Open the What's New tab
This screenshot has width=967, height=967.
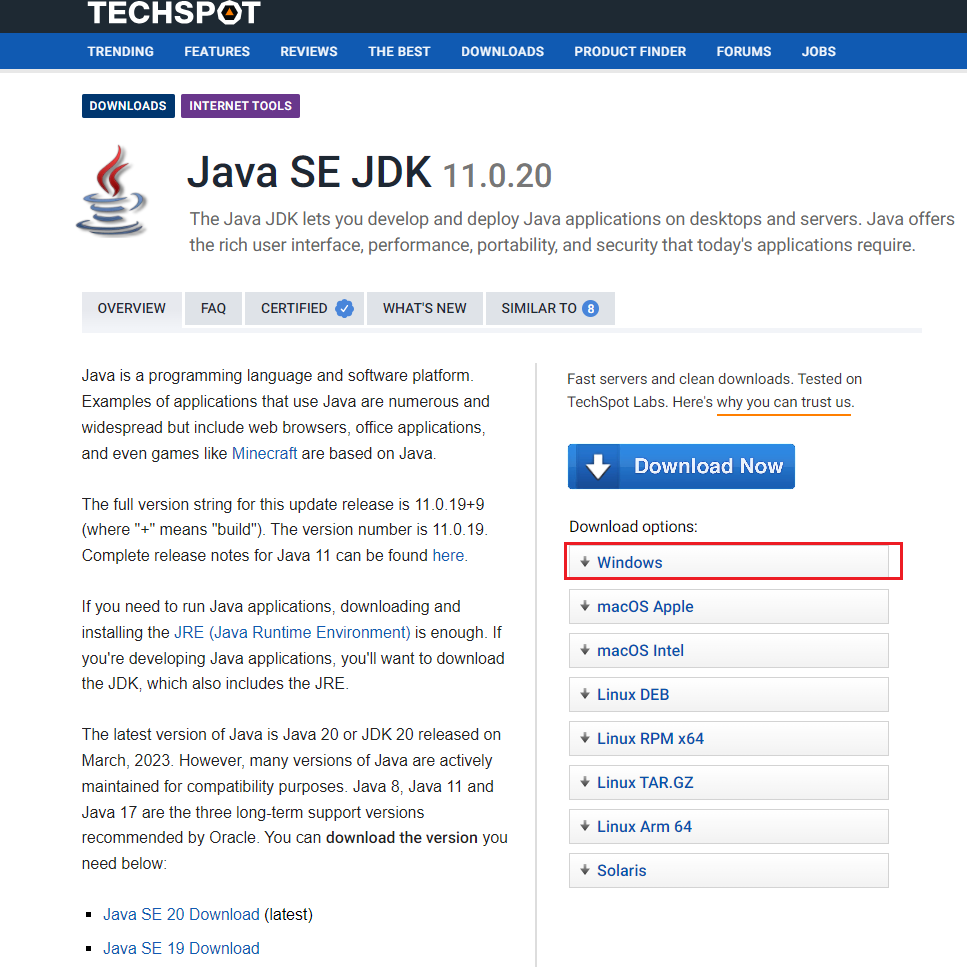coord(425,308)
